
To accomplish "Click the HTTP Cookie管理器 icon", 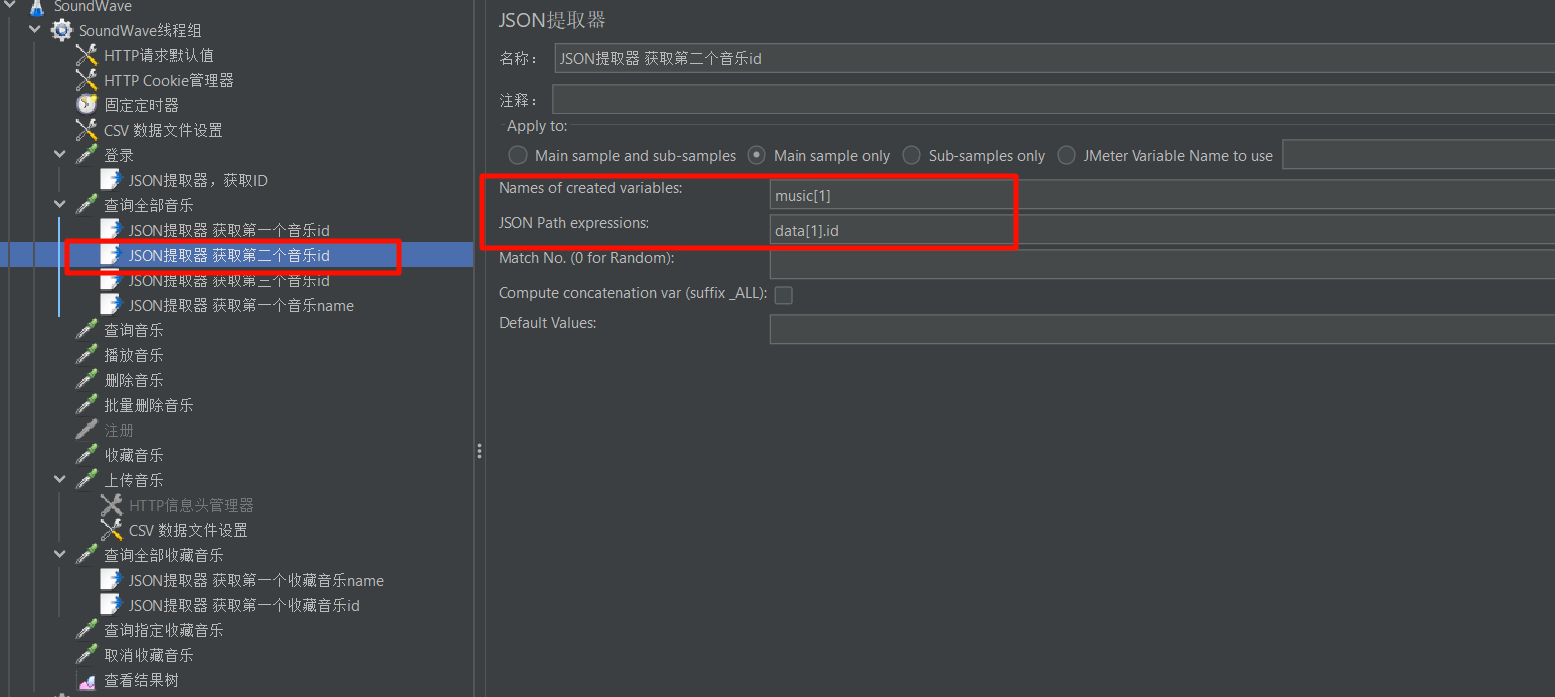I will [x=87, y=80].
